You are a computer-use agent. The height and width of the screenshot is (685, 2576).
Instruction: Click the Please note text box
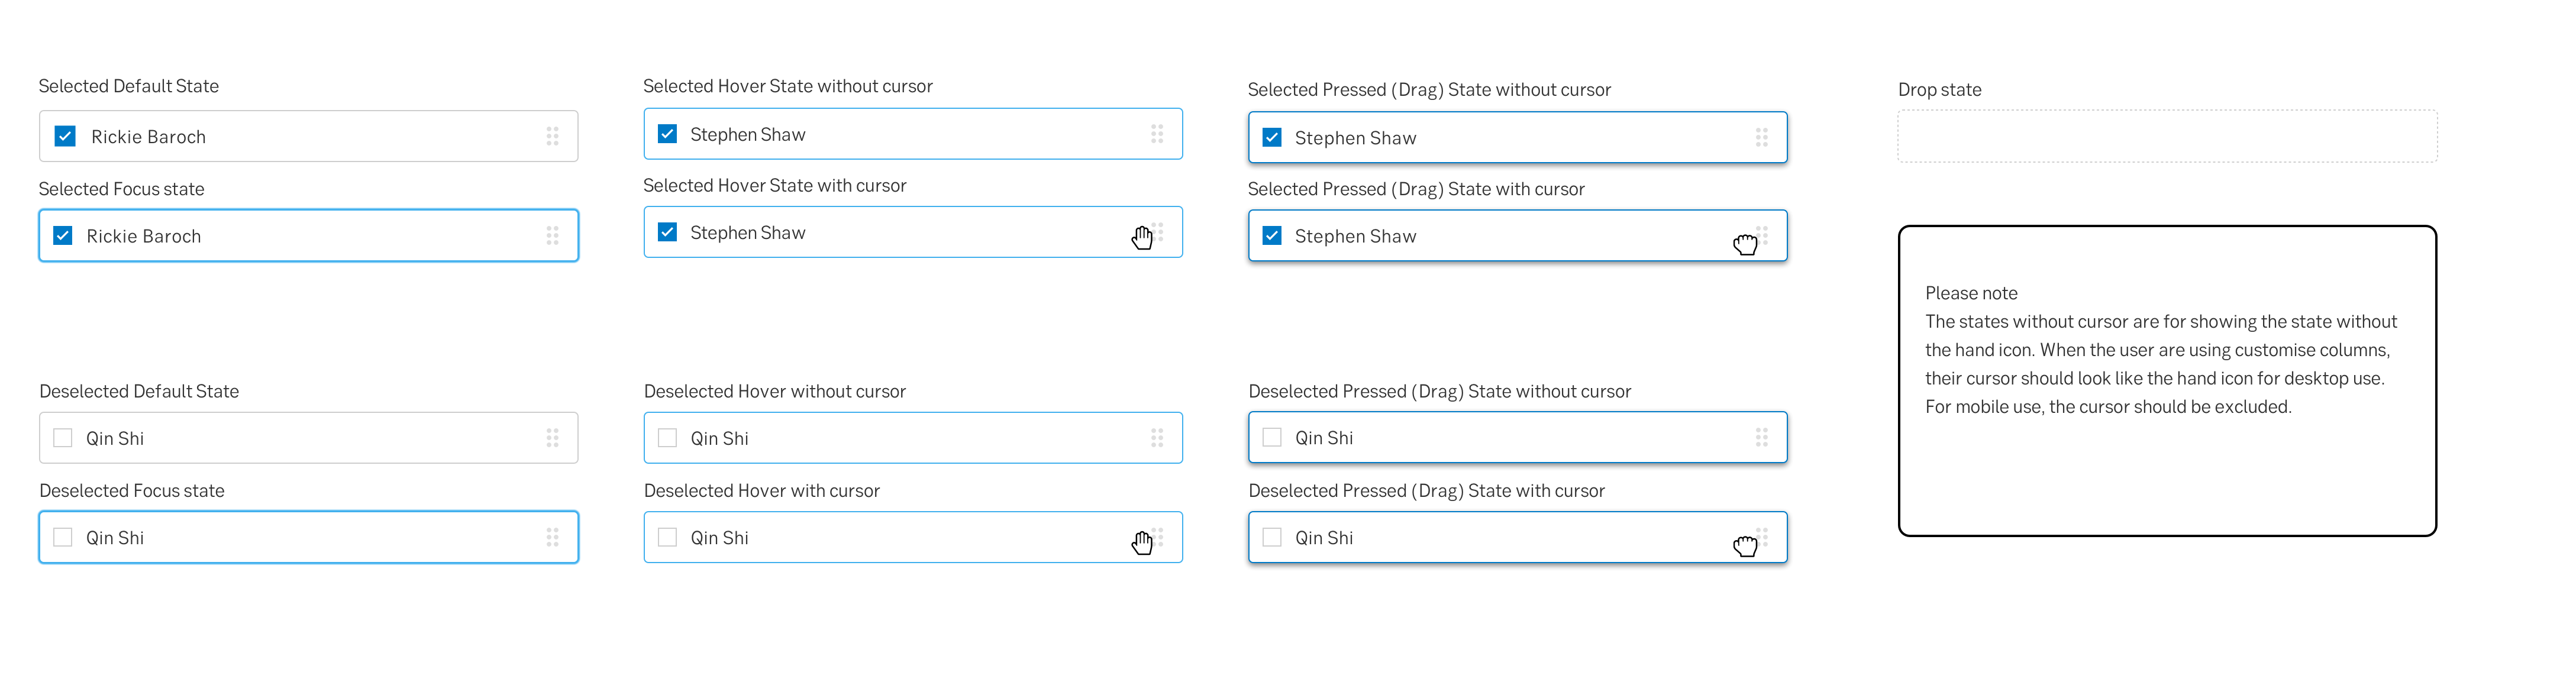tap(2167, 381)
